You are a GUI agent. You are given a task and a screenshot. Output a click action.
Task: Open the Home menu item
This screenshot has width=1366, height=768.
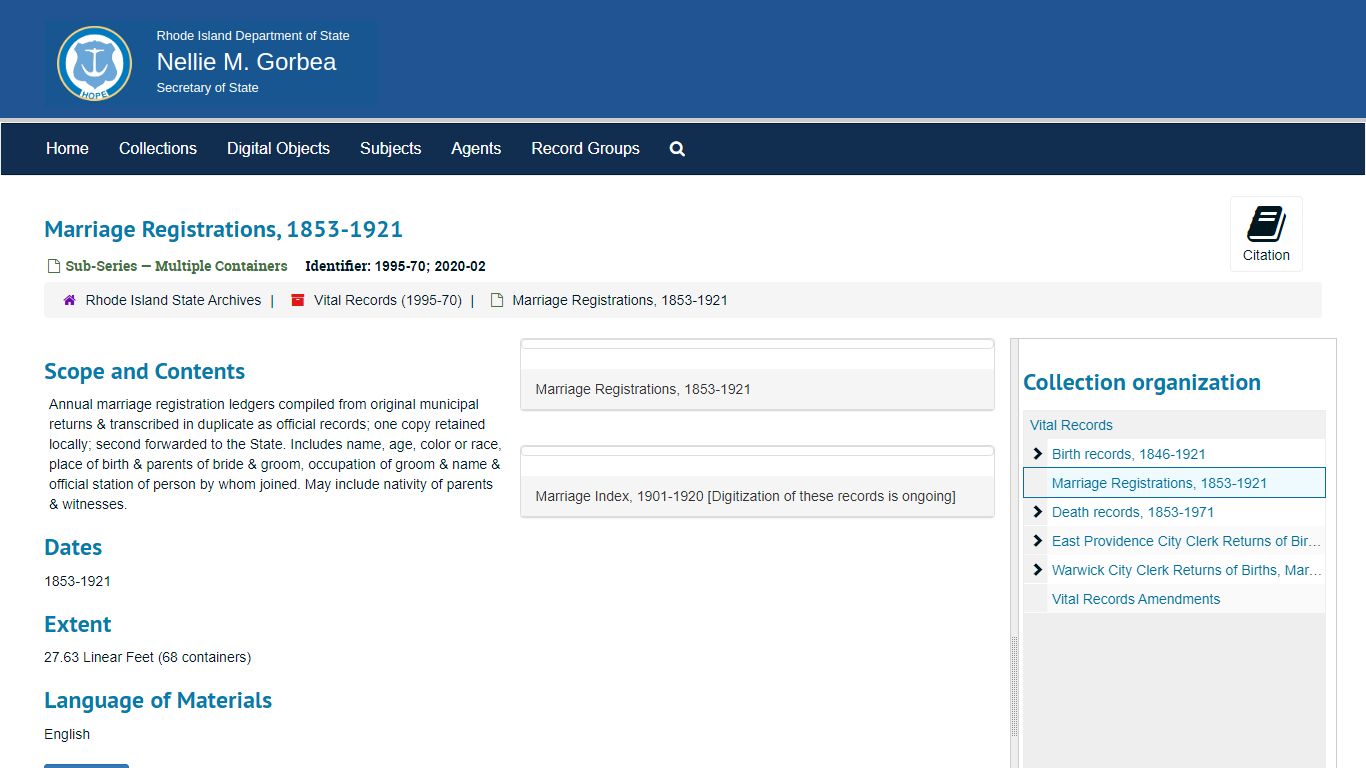point(67,149)
